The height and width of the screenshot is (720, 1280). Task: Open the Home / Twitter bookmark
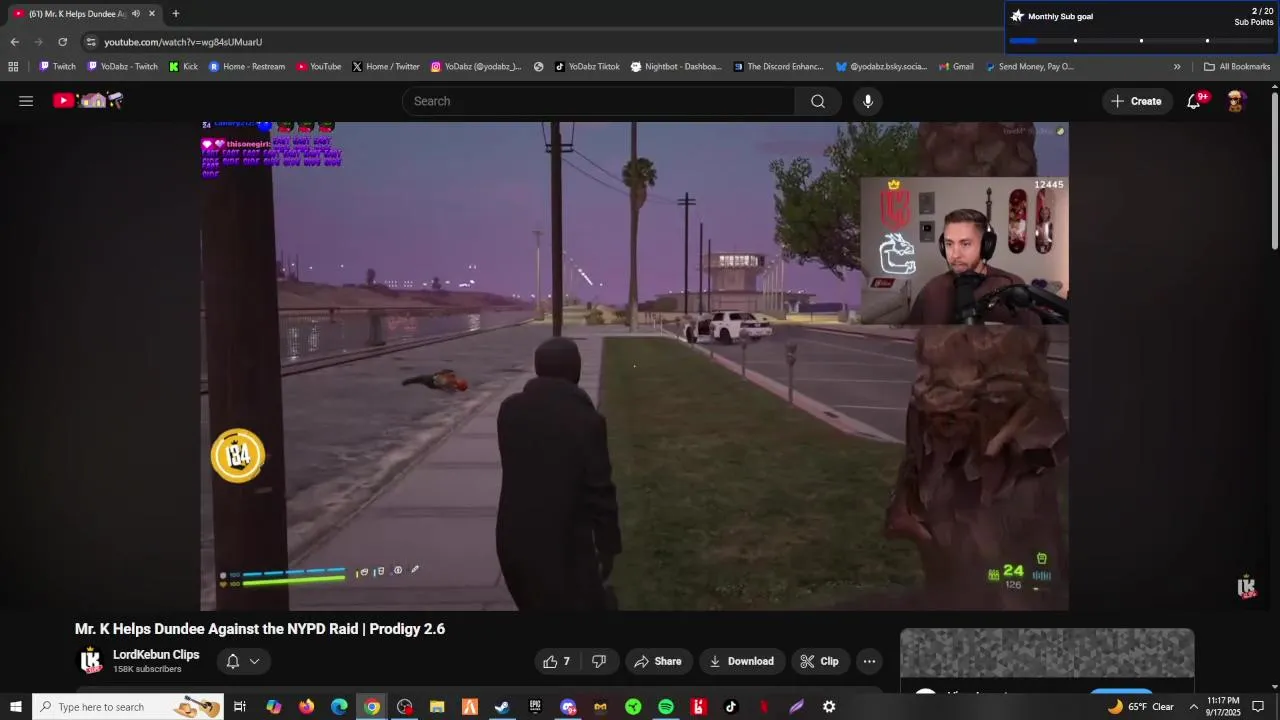point(386,67)
